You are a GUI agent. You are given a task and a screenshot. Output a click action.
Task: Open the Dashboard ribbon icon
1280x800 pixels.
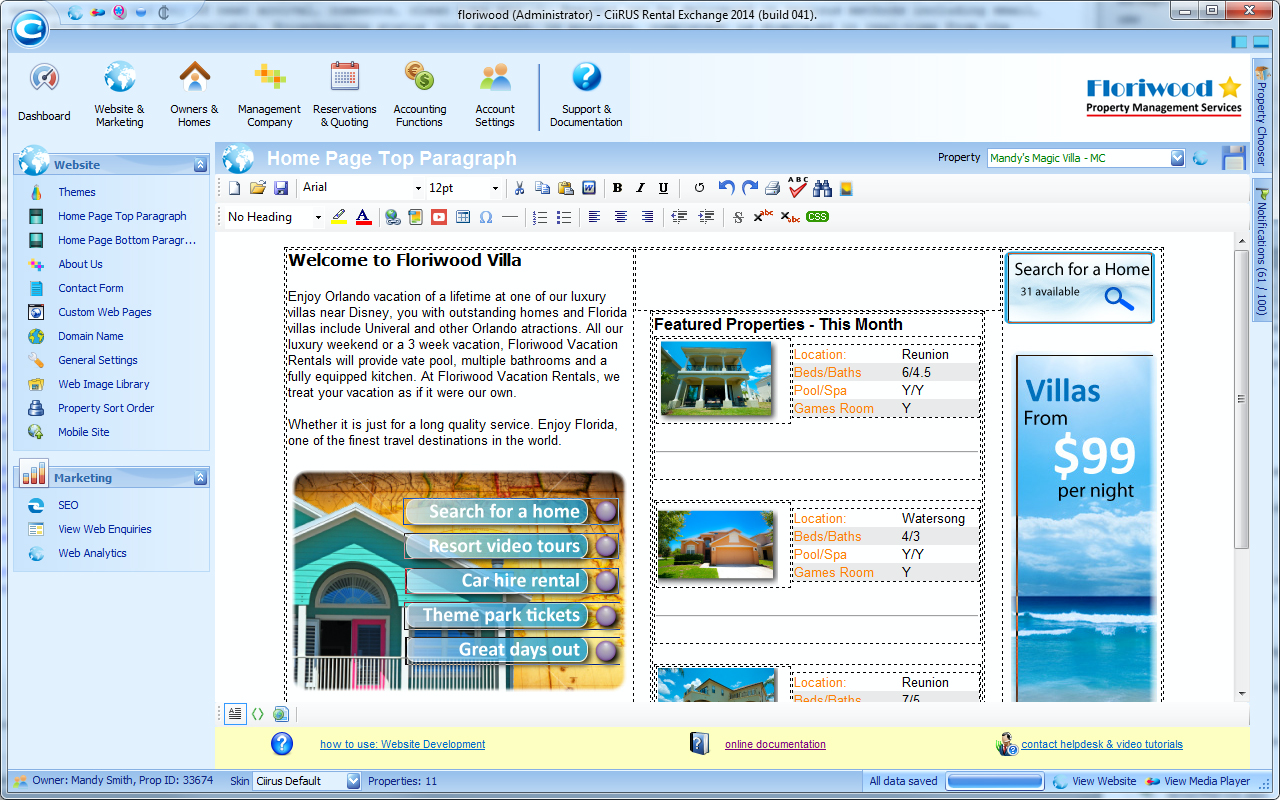44,93
